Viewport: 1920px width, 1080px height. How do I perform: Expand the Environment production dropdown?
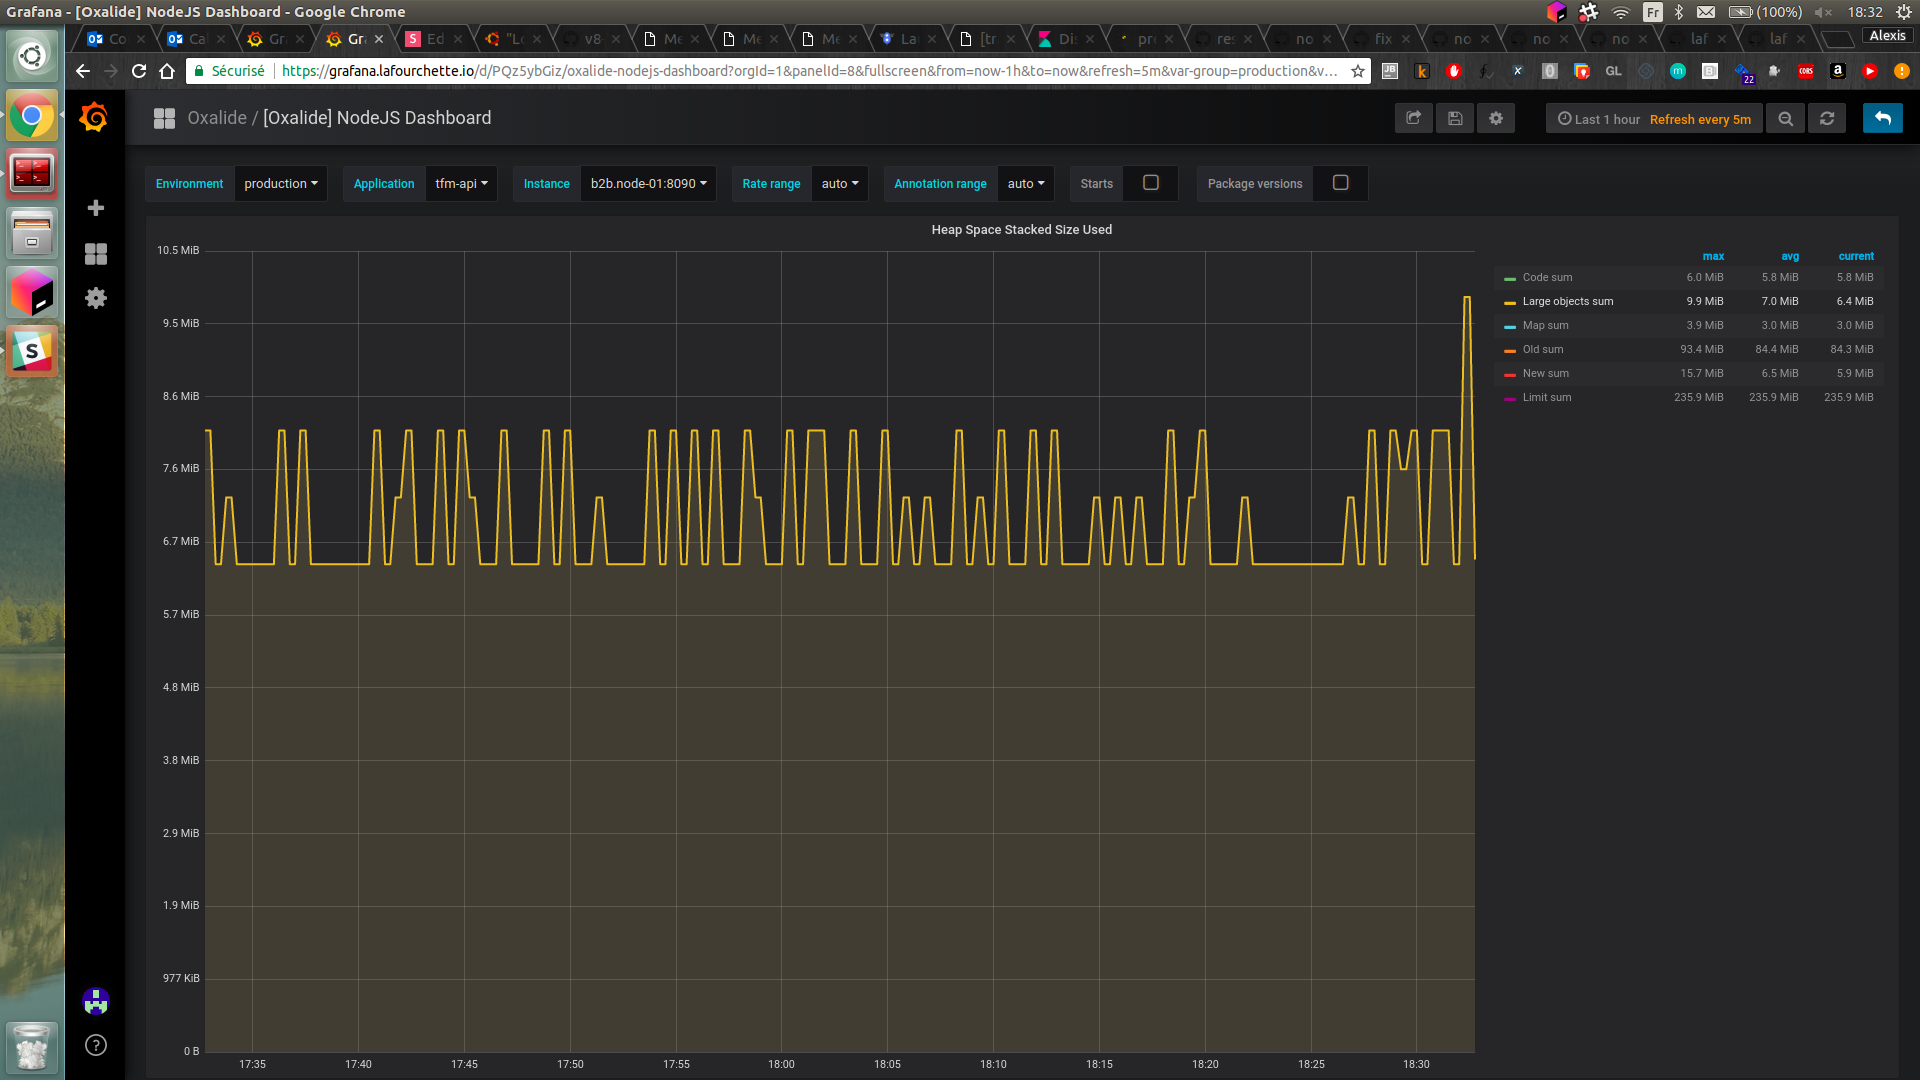click(x=280, y=184)
